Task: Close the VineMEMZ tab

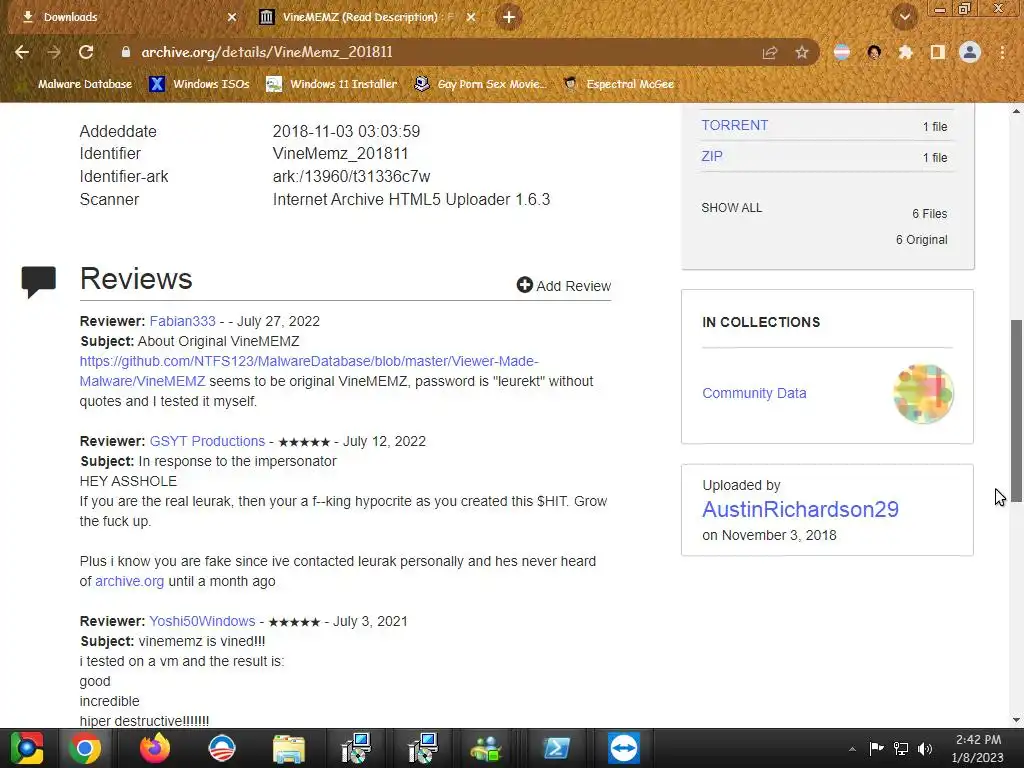Action: pos(471,18)
